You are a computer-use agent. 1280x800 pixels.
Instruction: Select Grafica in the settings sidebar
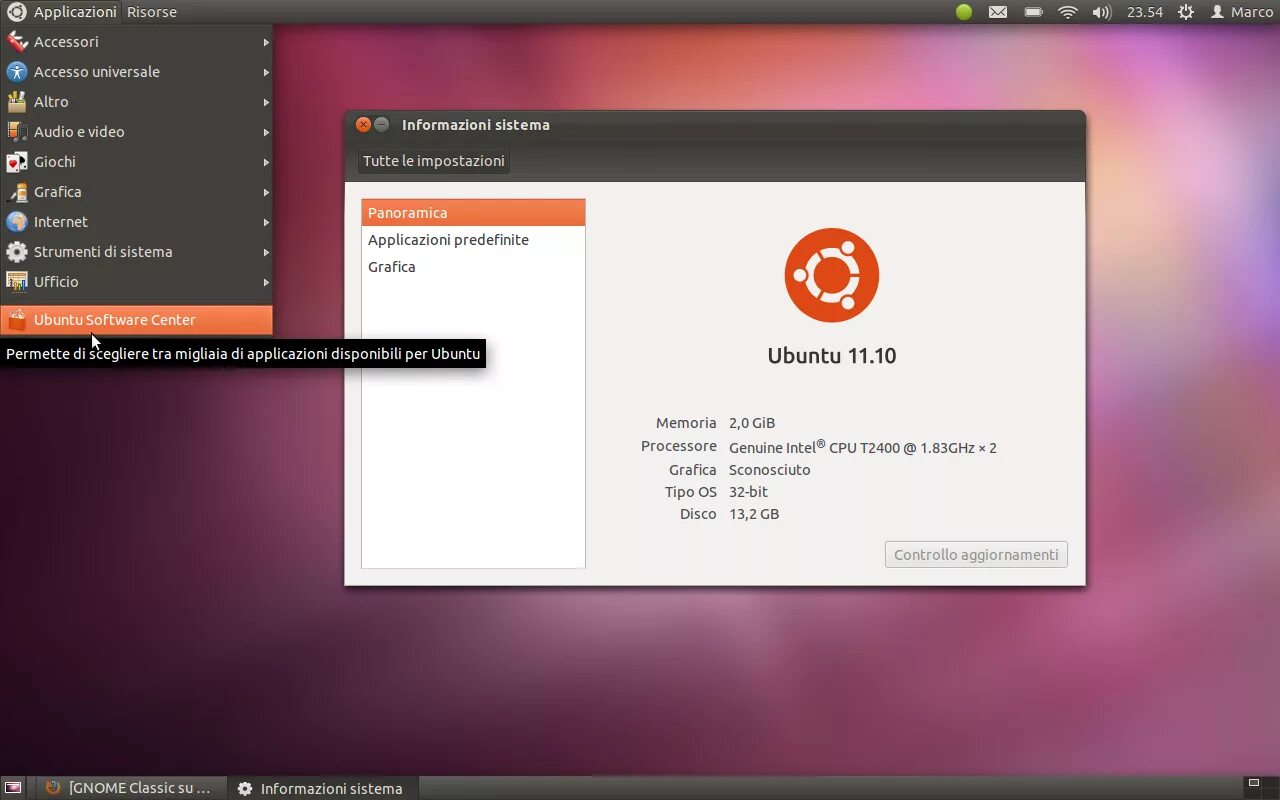(x=473, y=267)
